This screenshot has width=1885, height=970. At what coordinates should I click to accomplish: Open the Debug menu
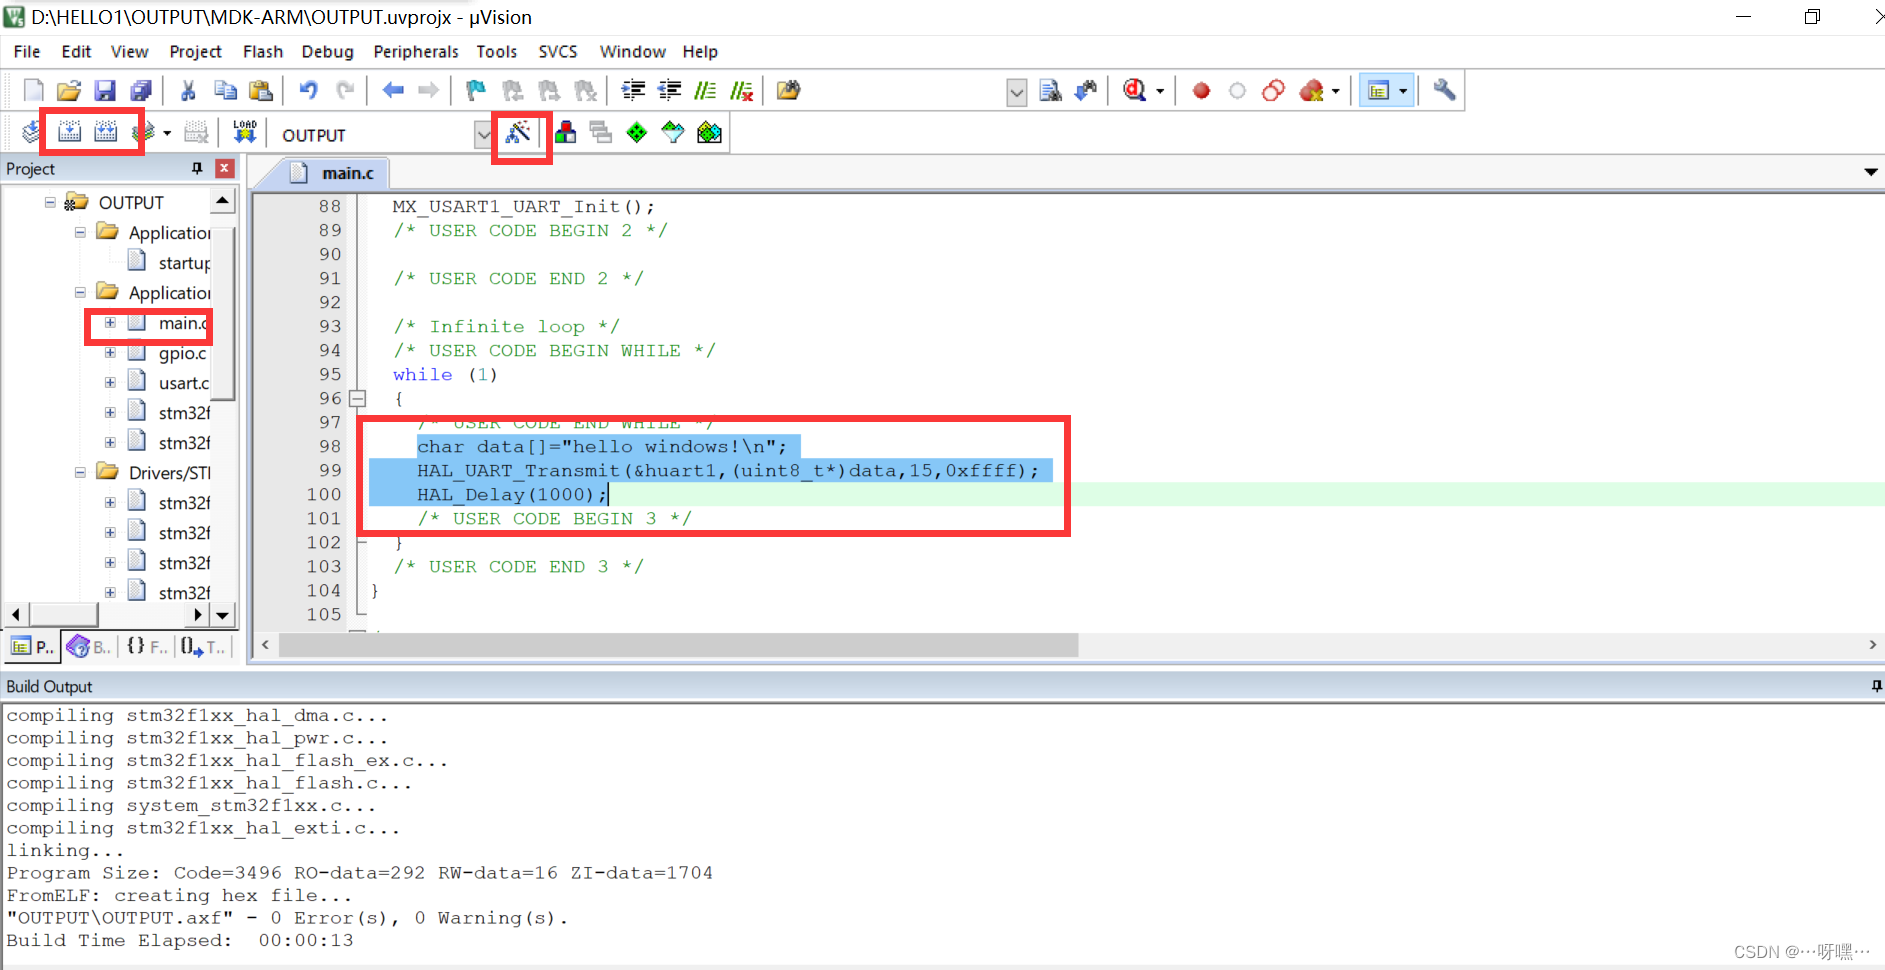tap(327, 52)
